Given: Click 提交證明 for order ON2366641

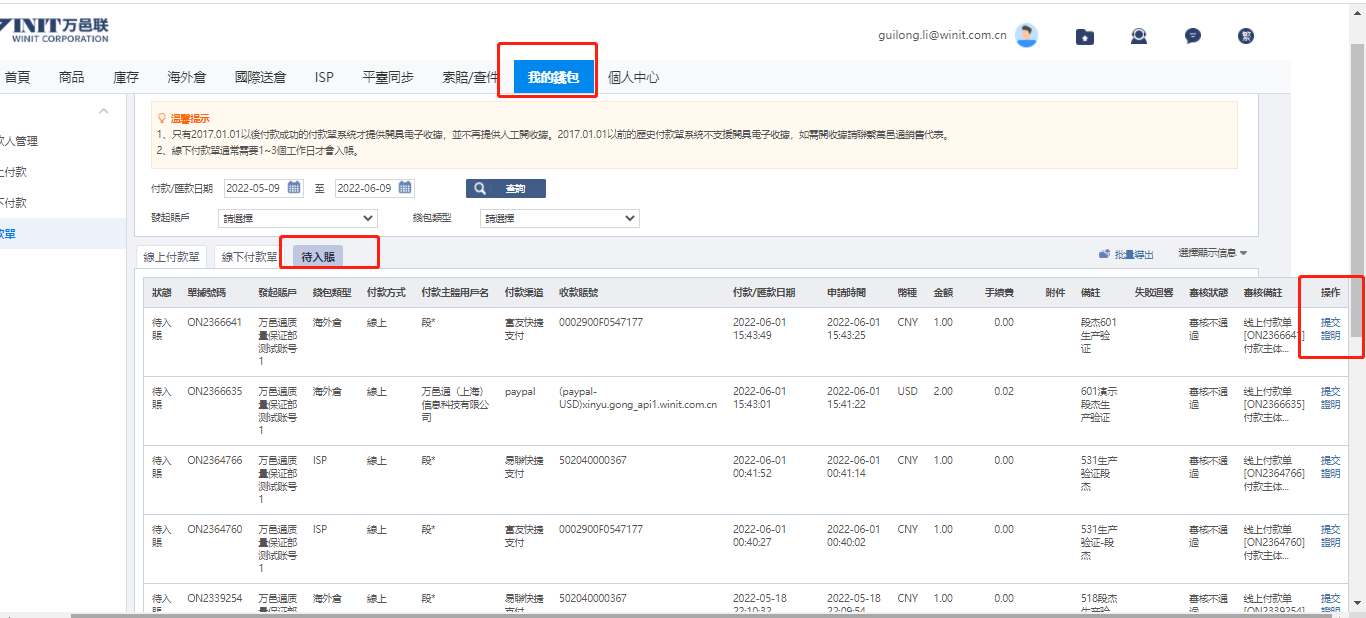Looking at the screenshot, I should (x=1330, y=329).
